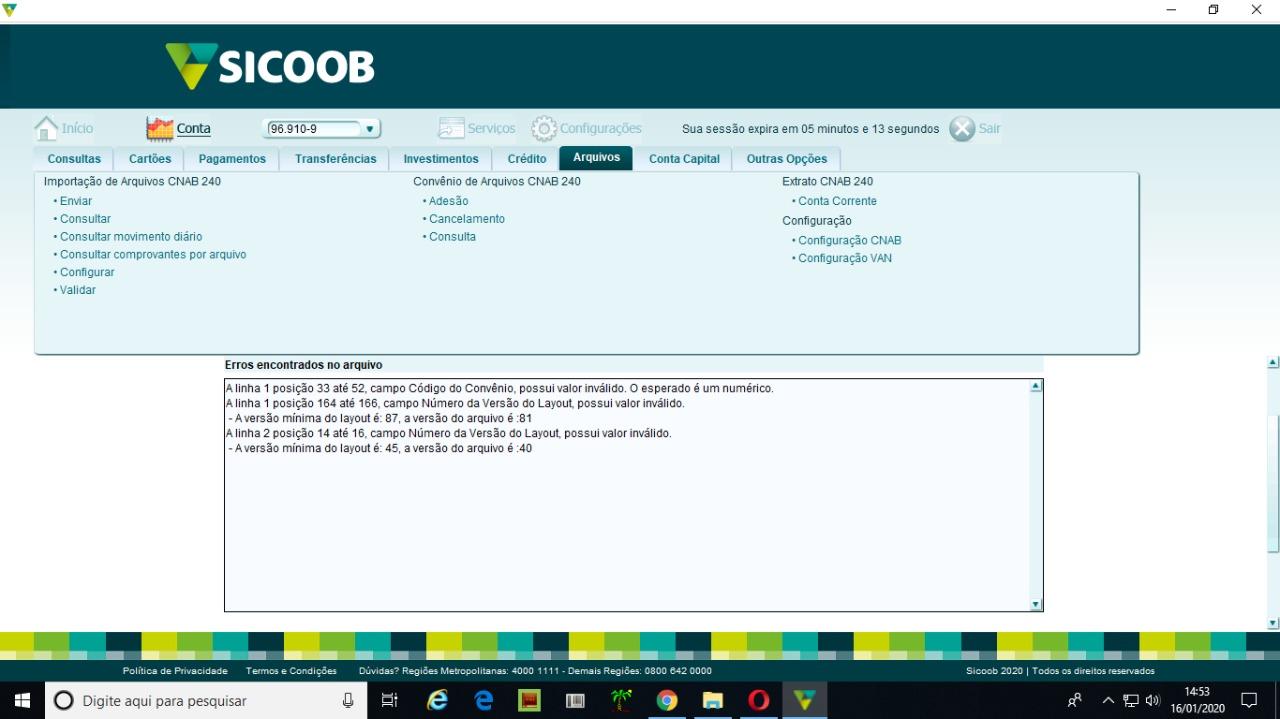Select Sicoob app in taskbar

click(x=804, y=700)
